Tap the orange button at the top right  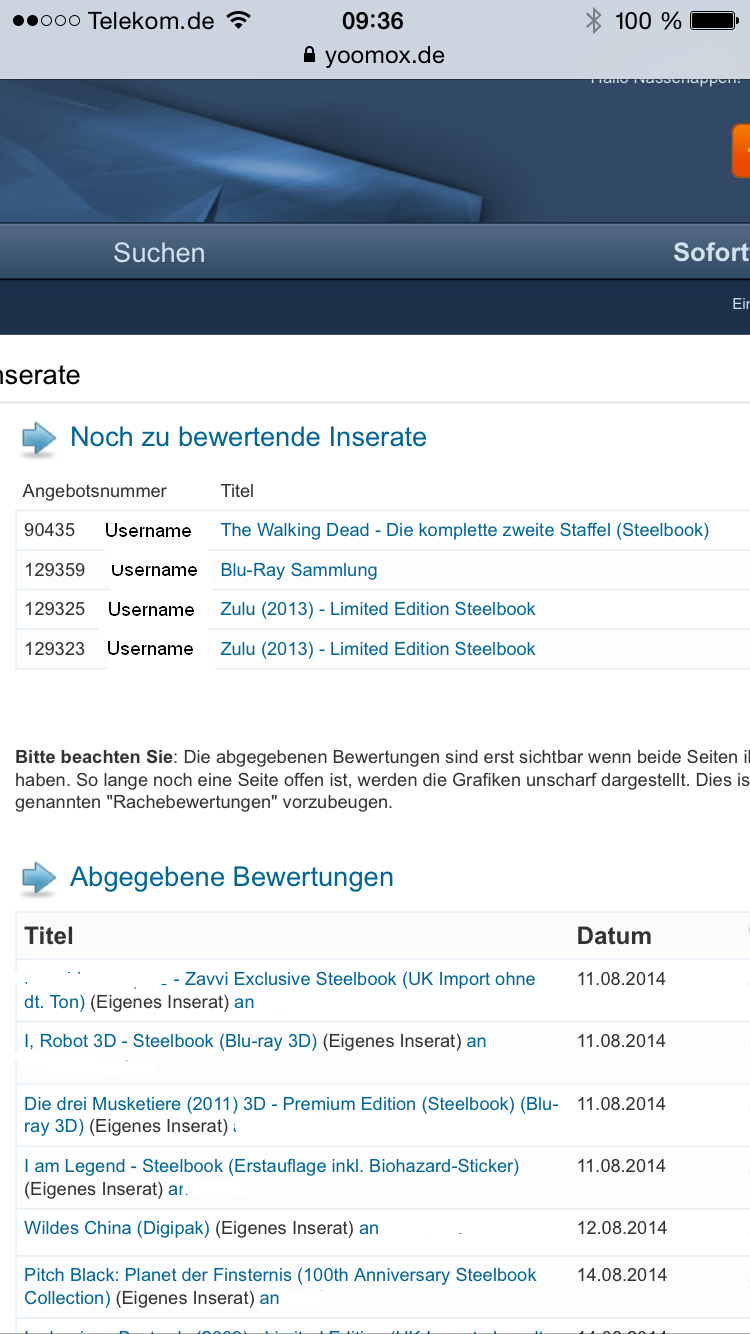pyautogui.click(x=740, y=151)
